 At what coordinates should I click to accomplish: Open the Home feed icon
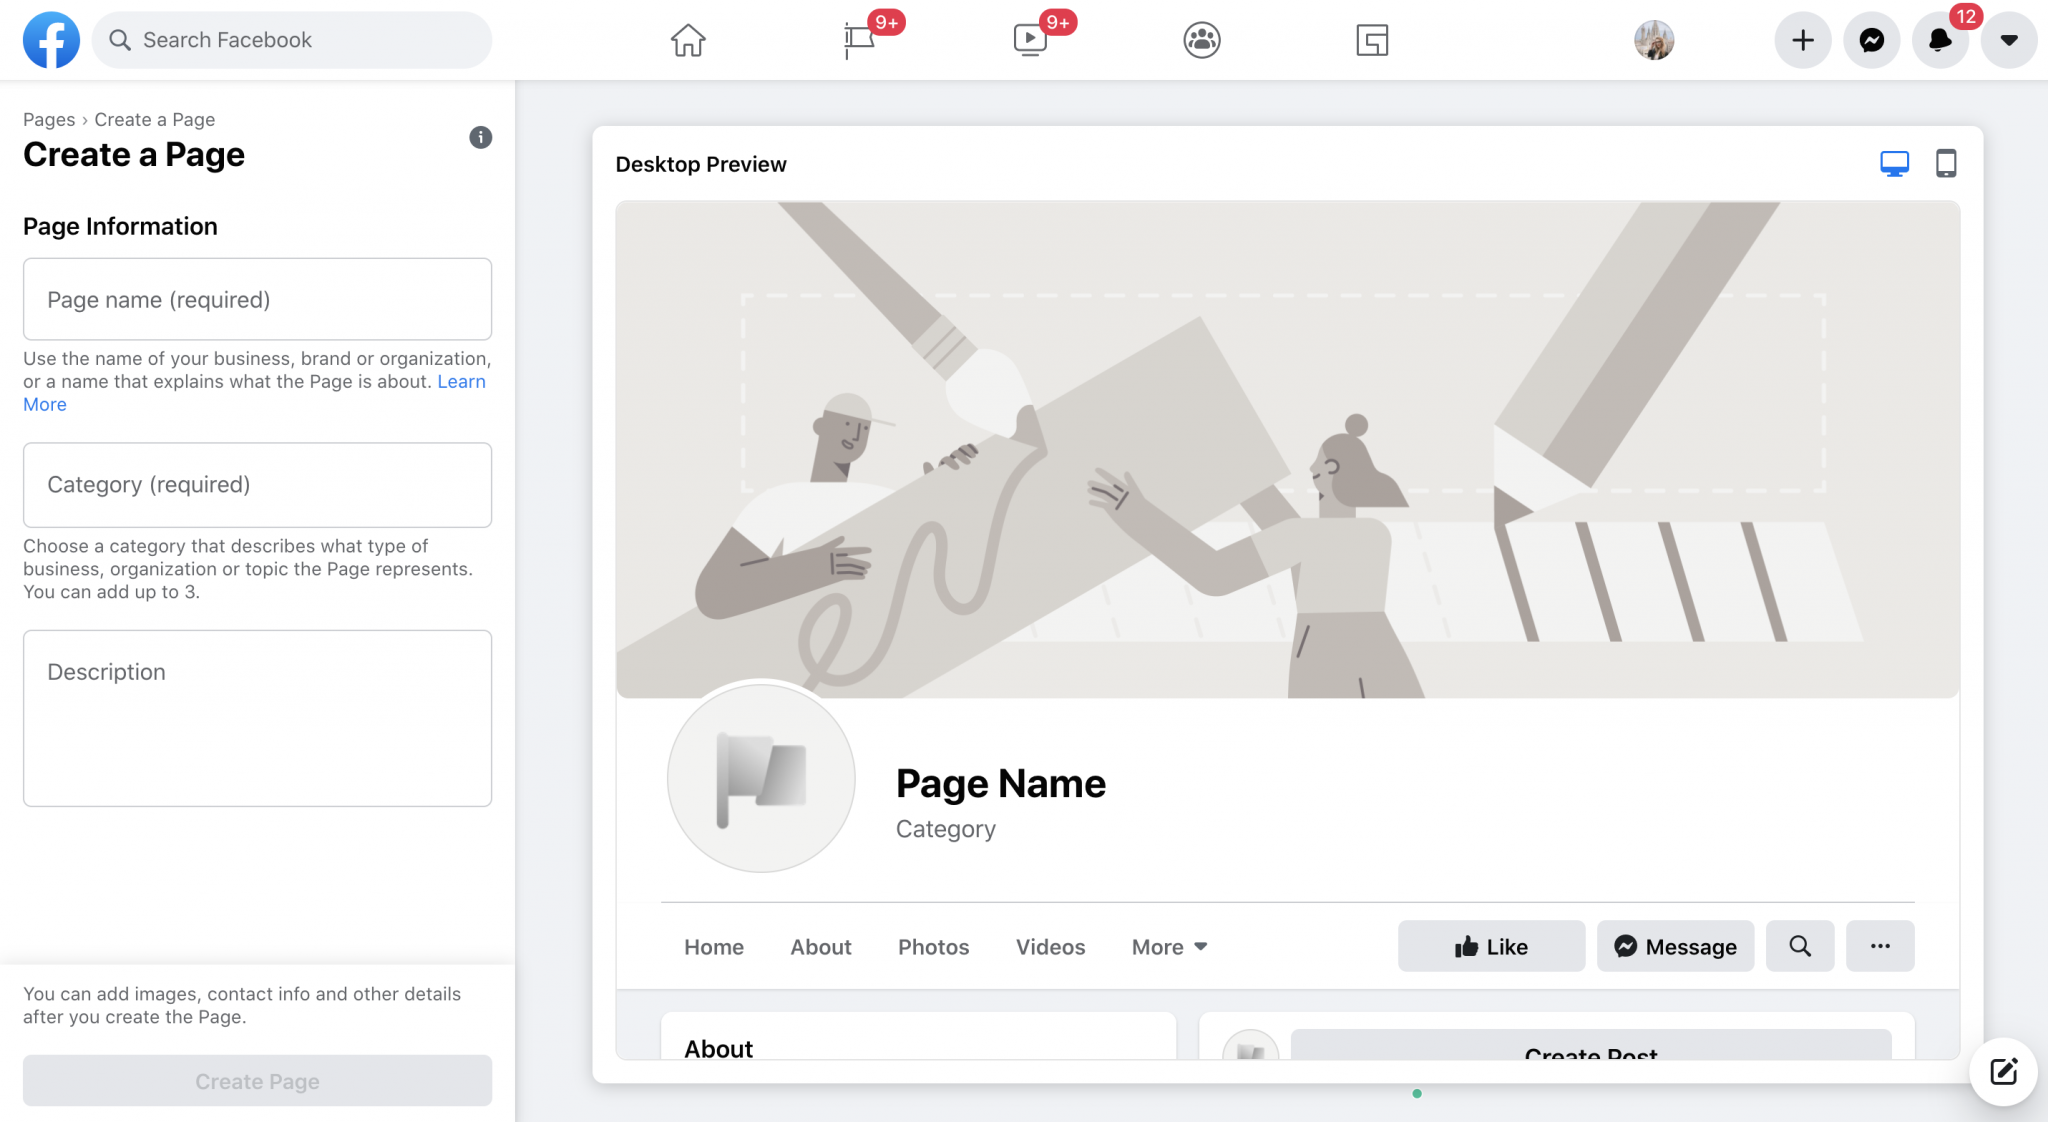point(687,40)
